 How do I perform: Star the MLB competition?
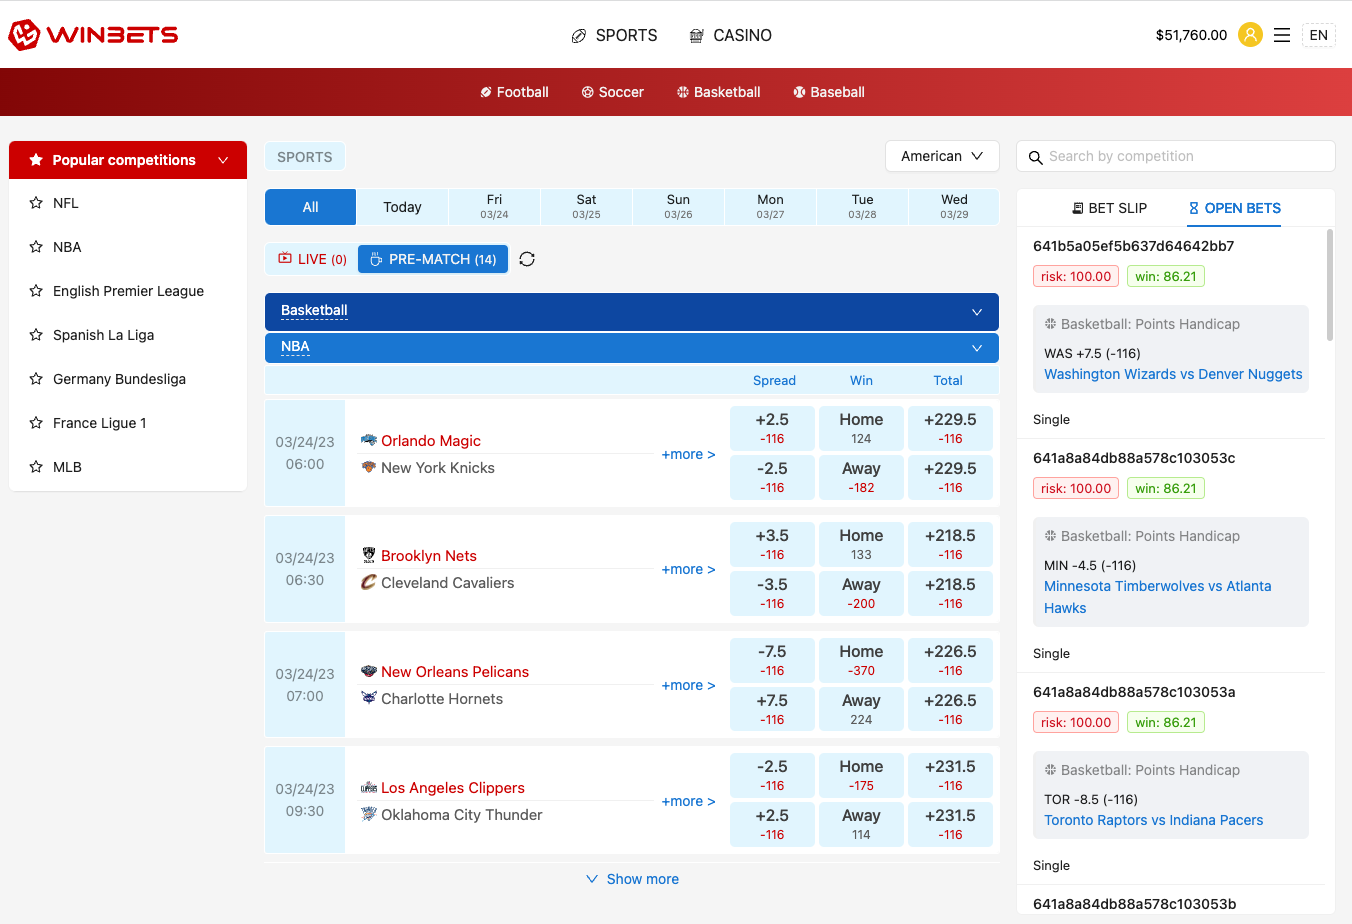pyautogui.click(x=36, y=467)
